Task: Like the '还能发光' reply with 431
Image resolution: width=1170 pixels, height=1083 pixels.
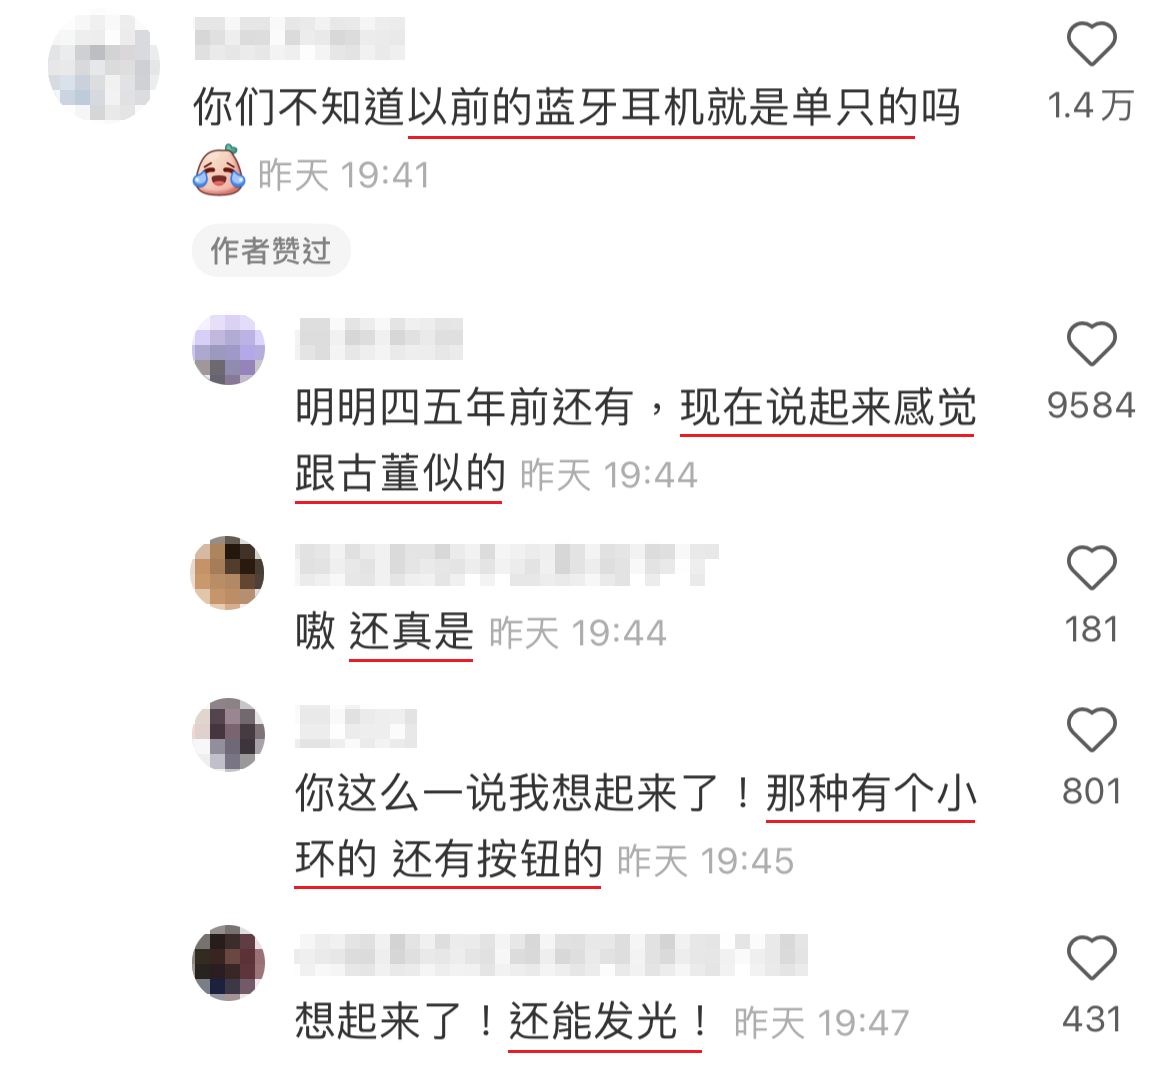Action: coord(1092,957)
